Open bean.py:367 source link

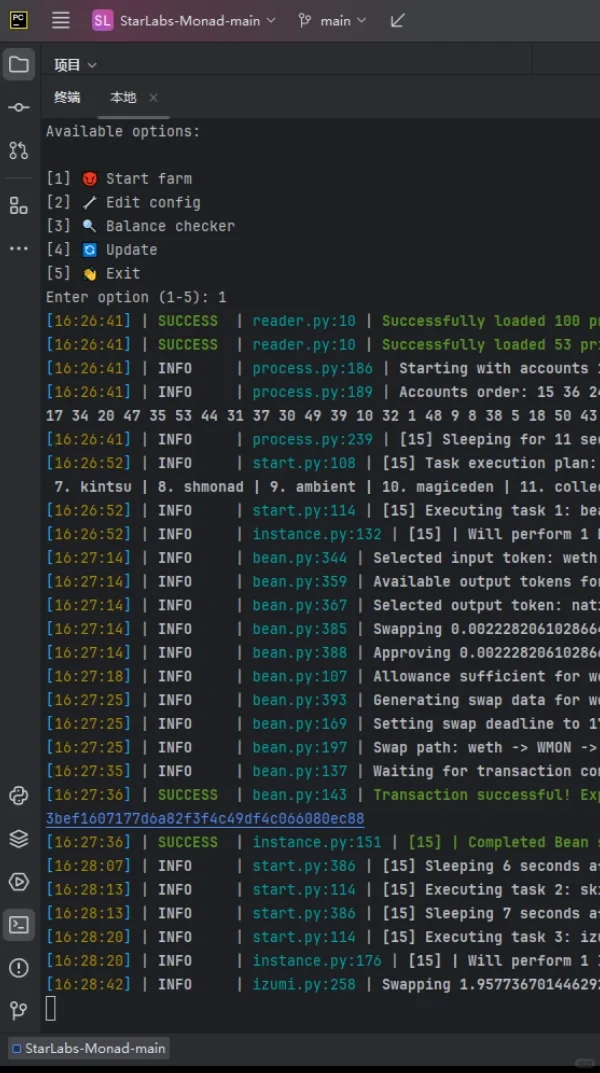click(x=300, y=606)
